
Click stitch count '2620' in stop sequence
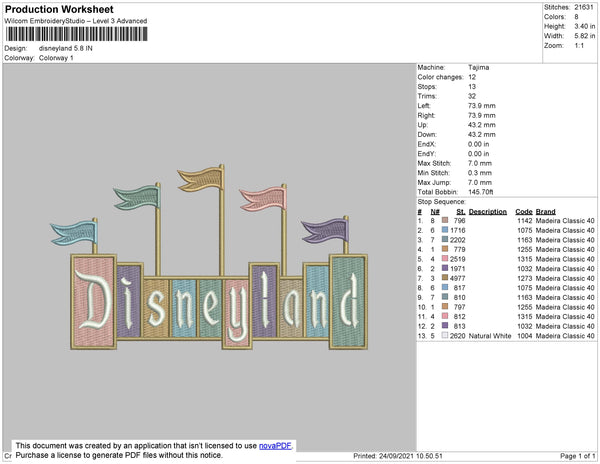(458, 335)
